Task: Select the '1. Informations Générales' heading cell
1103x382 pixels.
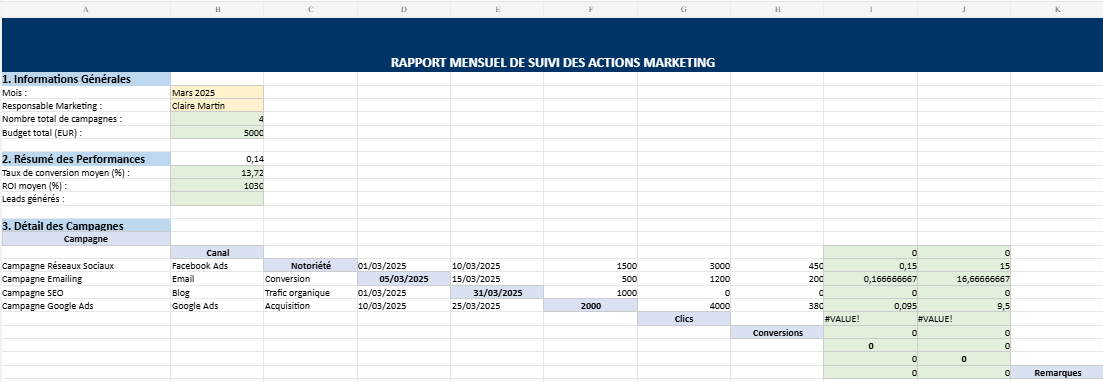Action: coord(86,79)
